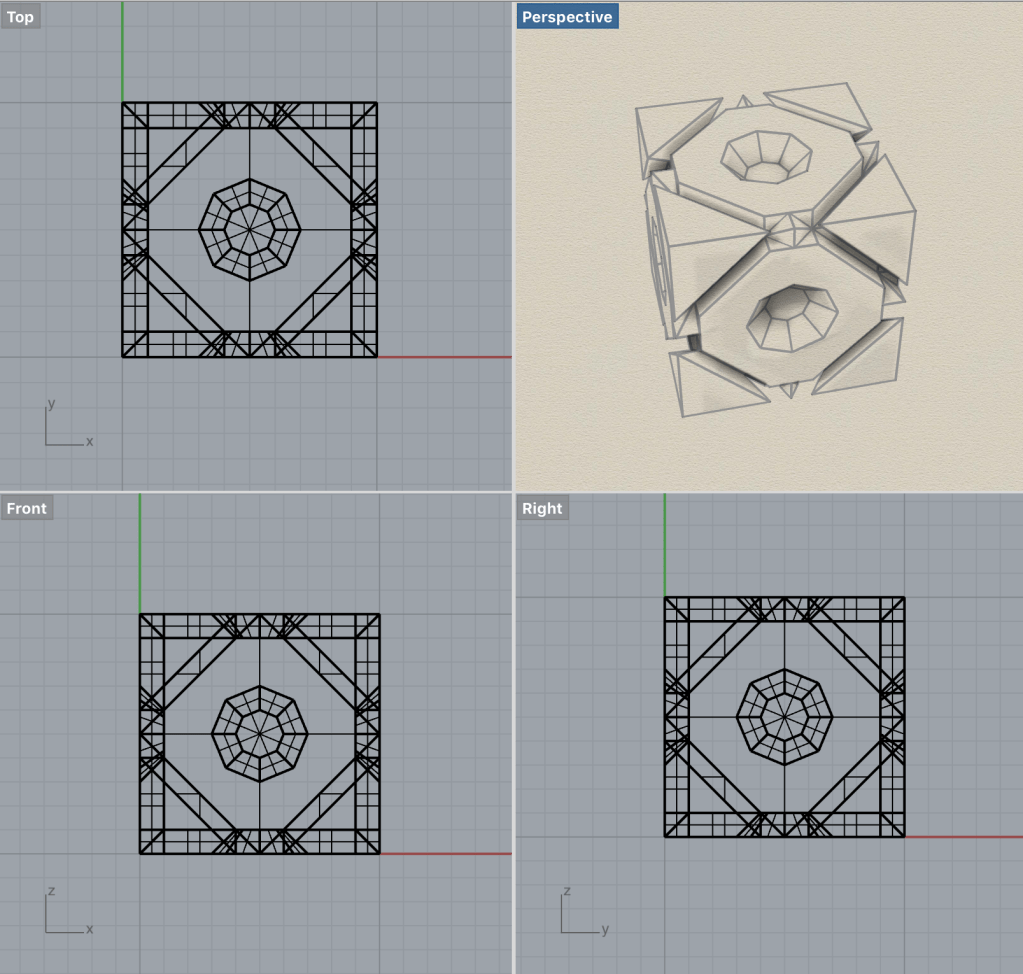Activate the Right viewport via its label
1023x974 pixels.
[542, 508]
